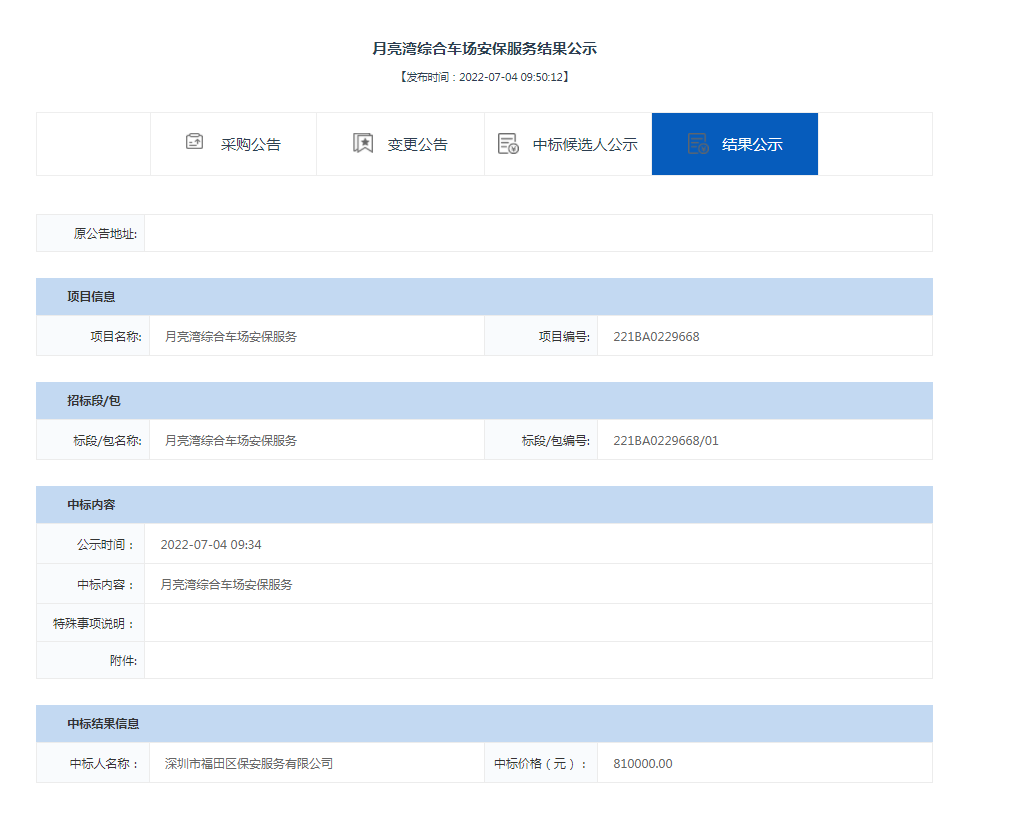Select project number 221BA0229668
Viewport: 1020px width, 823px height.
656,336
